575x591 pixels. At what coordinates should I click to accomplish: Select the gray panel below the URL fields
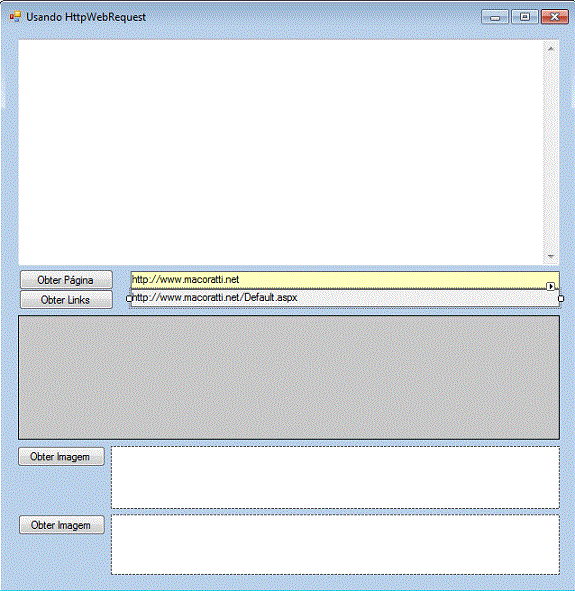point(289,377)
